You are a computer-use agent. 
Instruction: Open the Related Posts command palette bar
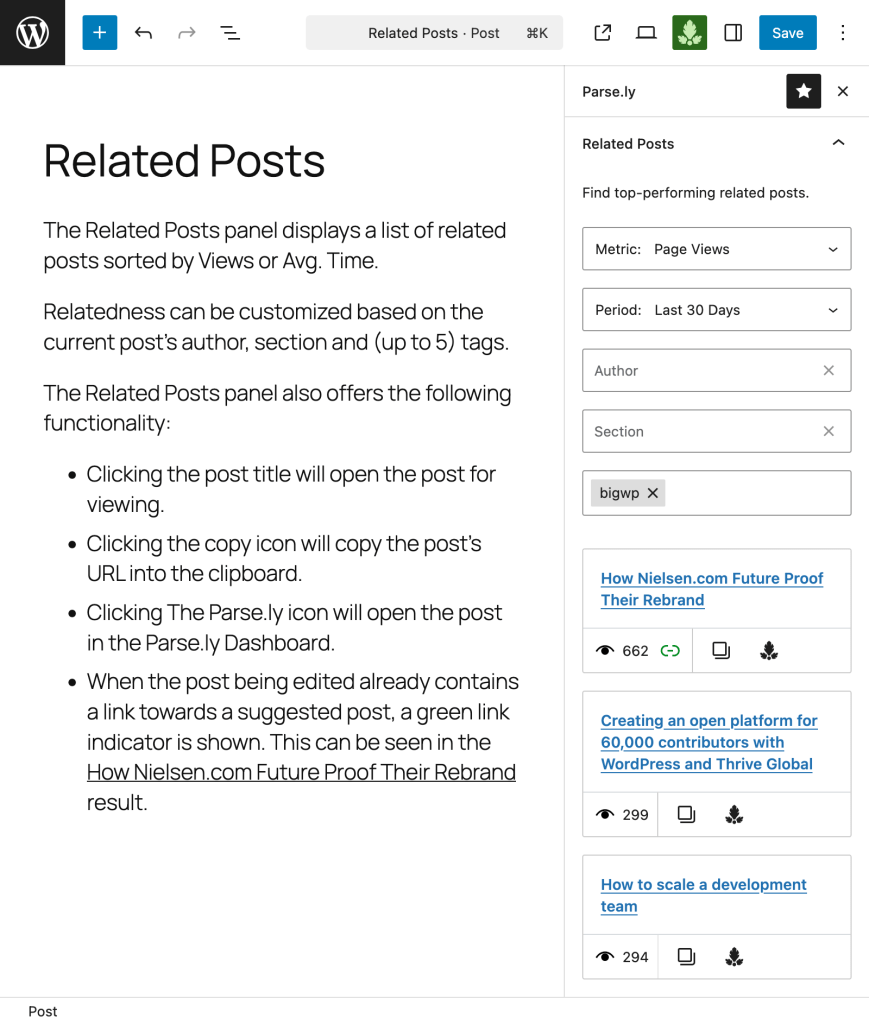coord(434,33)
